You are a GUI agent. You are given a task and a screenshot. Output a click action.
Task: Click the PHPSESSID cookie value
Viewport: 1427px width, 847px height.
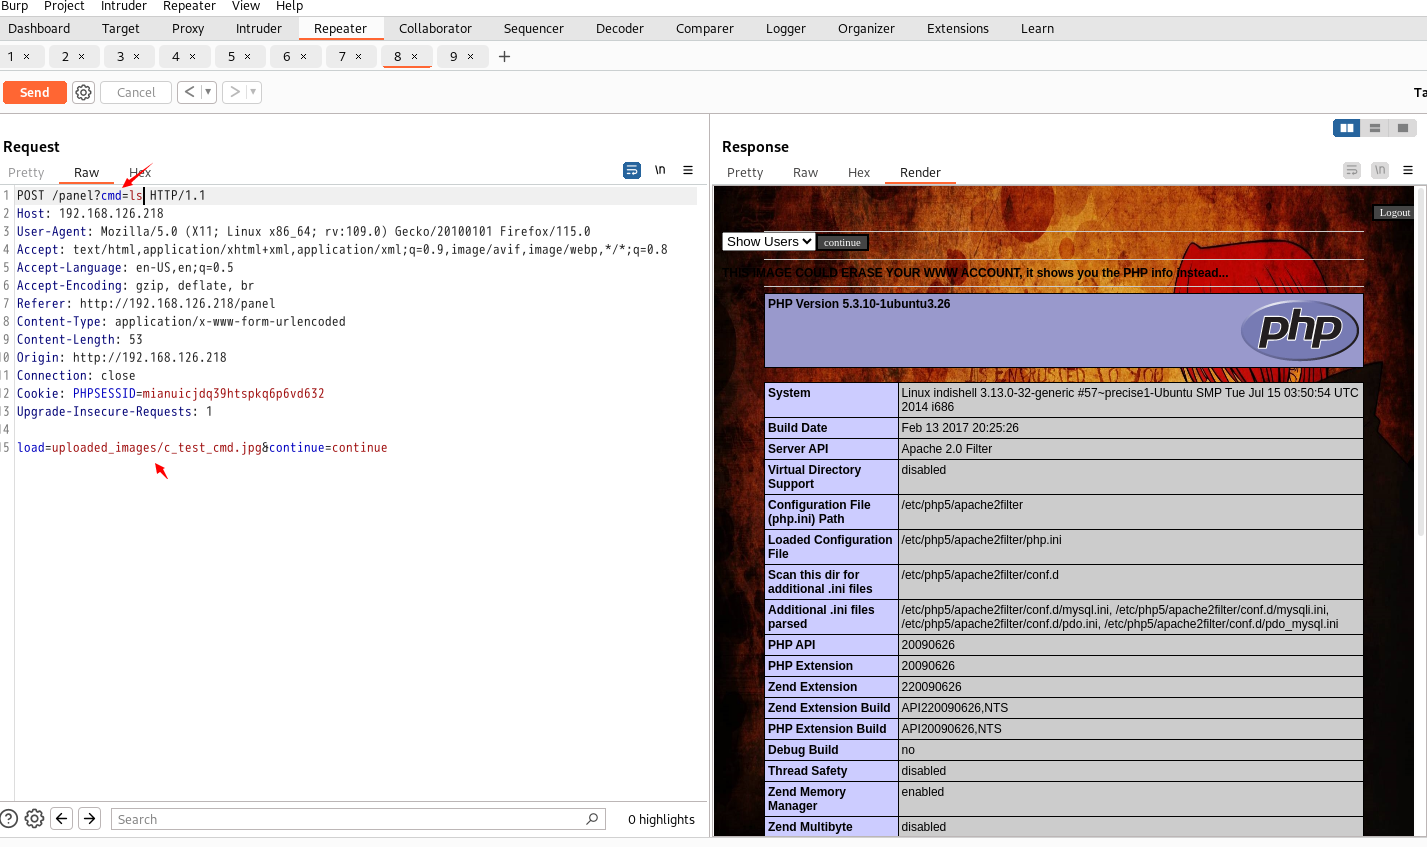[x=233, y=393]
